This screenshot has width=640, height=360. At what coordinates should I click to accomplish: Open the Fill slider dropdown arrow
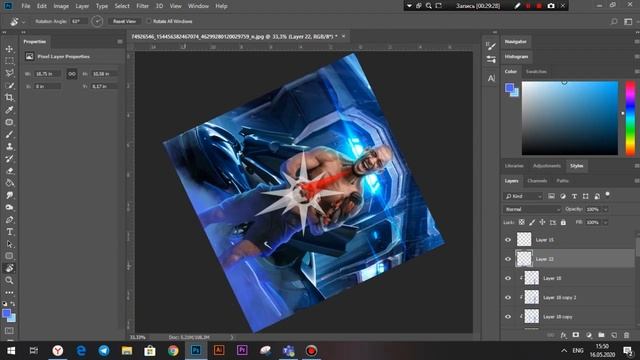click(x=606, y=222)
